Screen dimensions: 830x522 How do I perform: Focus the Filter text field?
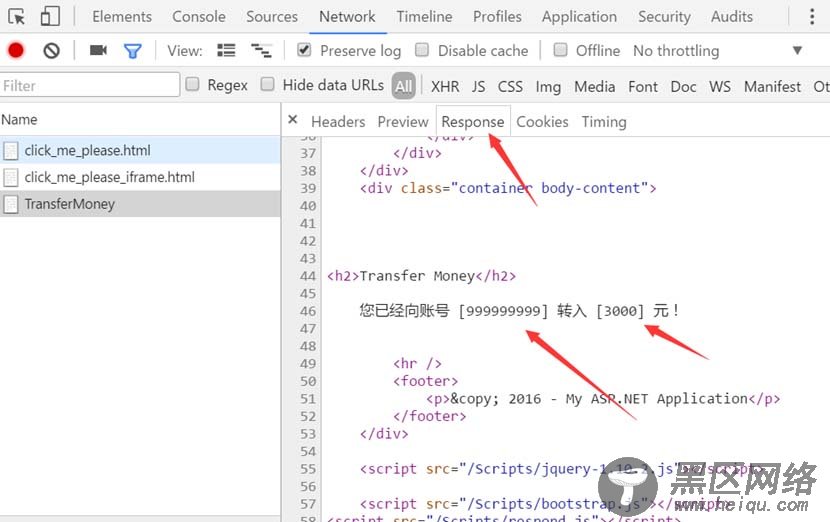[x=89, y=85]
